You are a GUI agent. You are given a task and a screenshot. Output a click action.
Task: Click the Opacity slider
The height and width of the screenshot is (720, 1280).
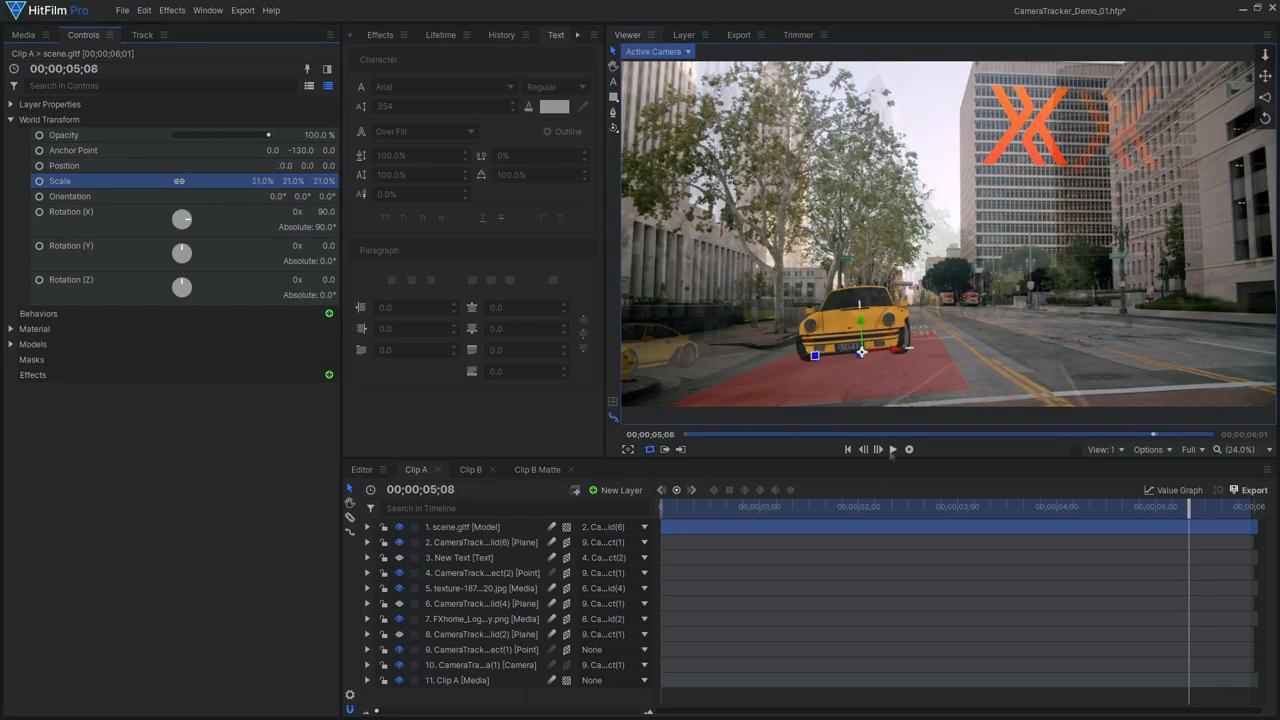(220, 135)
